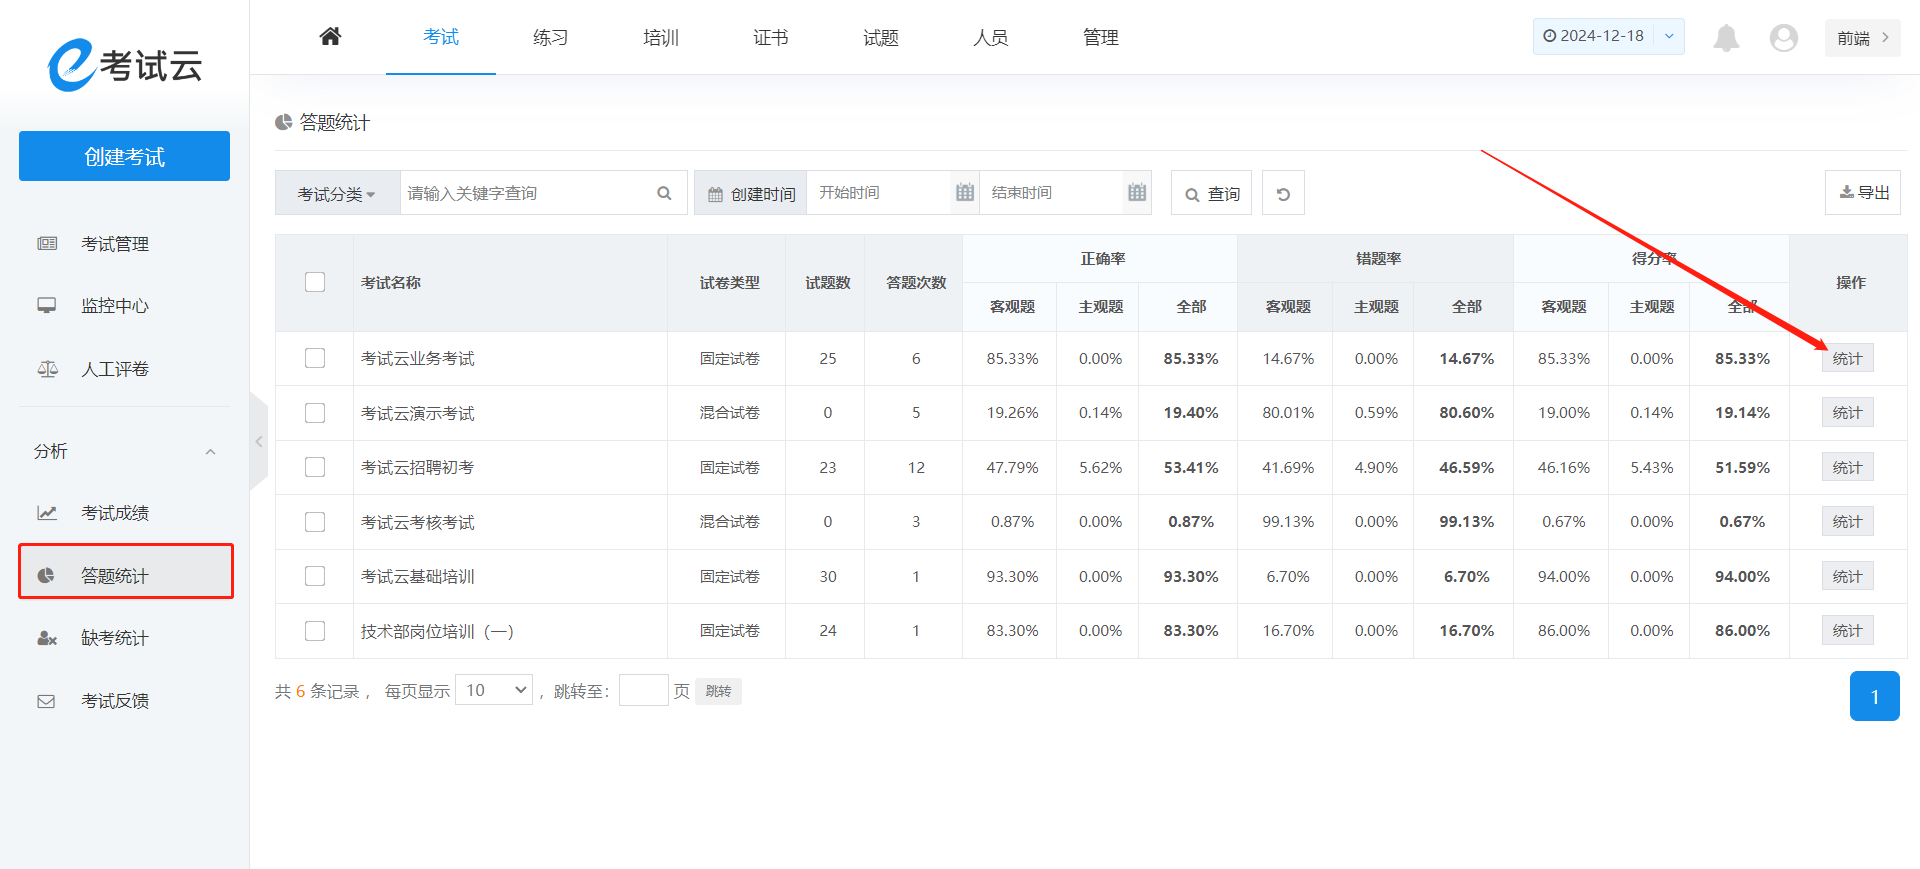Click the blue 创建考试 button
This screenshot has width=1920, height=869.
coord(124,157)
